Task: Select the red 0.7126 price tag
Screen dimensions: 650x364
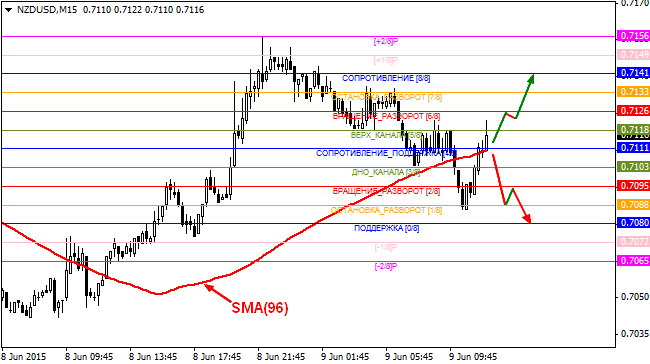Action: coord(633,111)
